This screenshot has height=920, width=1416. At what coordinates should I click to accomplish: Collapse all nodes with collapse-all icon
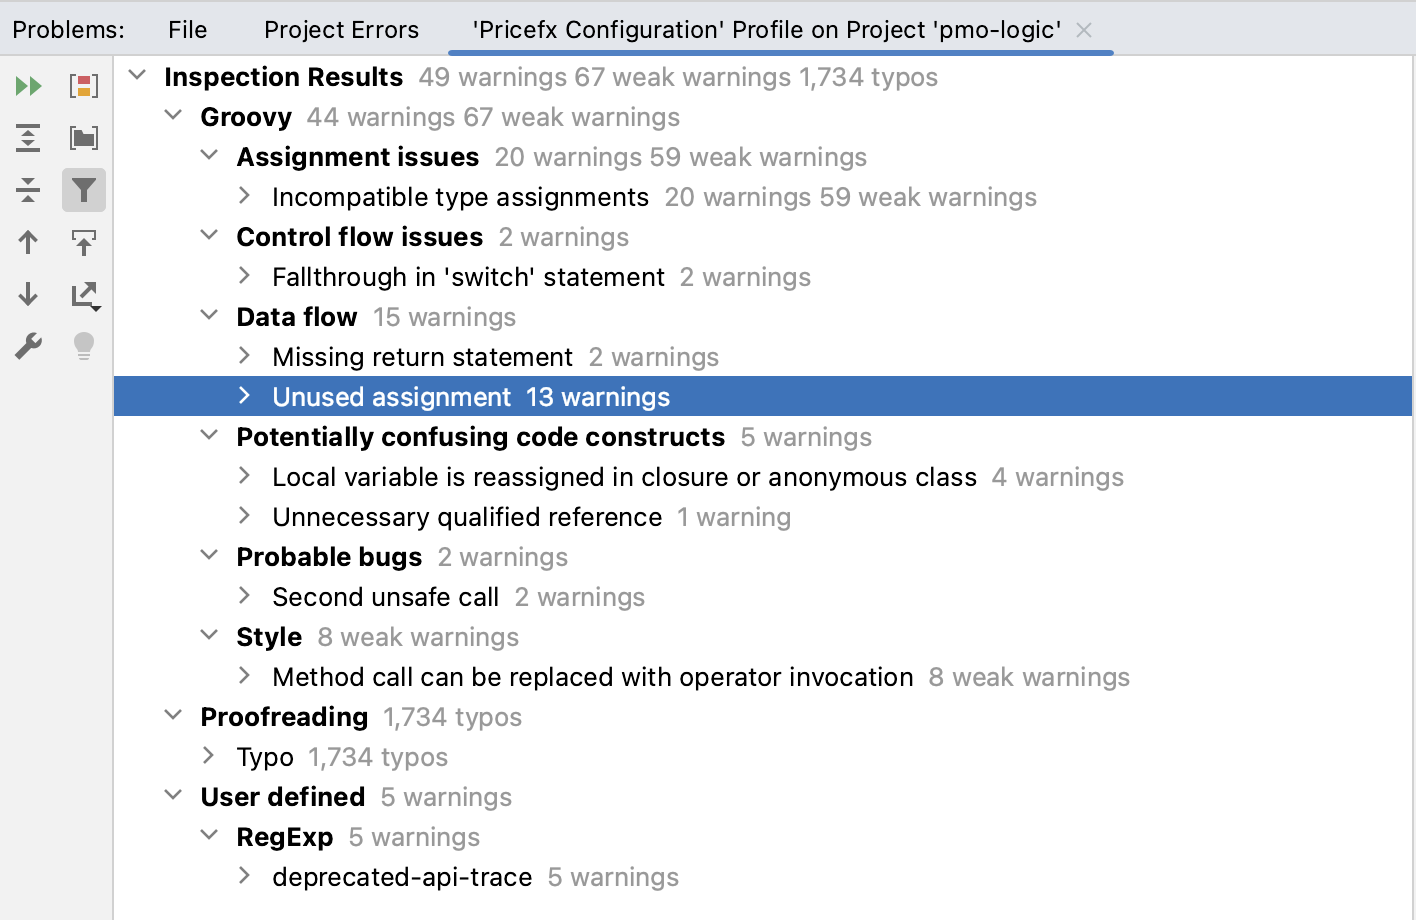28,190
